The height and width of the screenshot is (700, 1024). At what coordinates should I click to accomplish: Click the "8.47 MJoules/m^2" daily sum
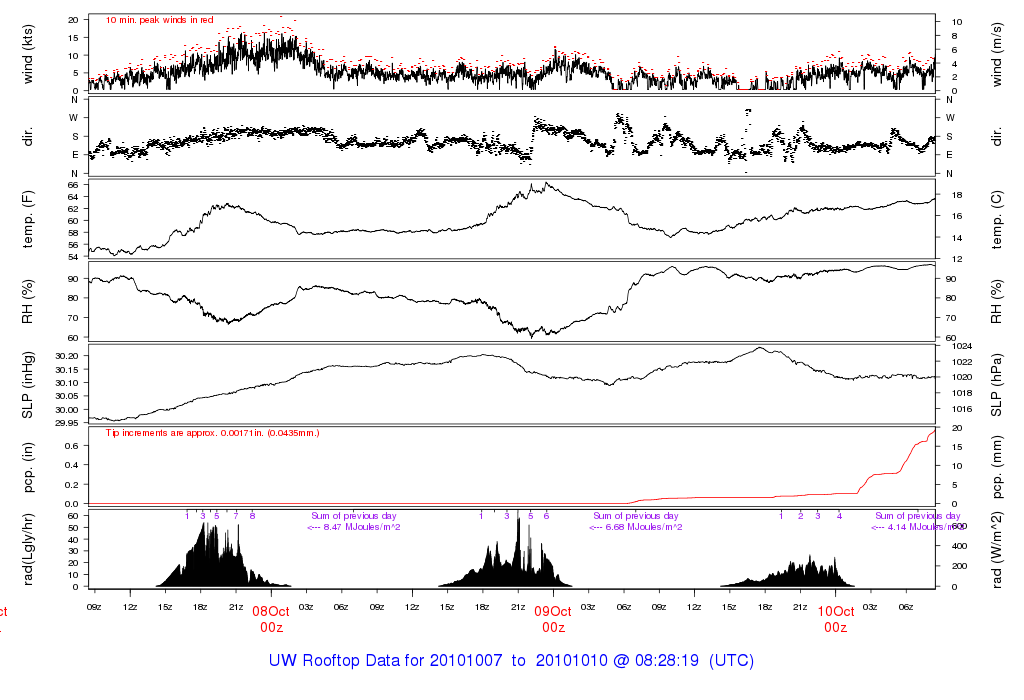tap(362, 527)
